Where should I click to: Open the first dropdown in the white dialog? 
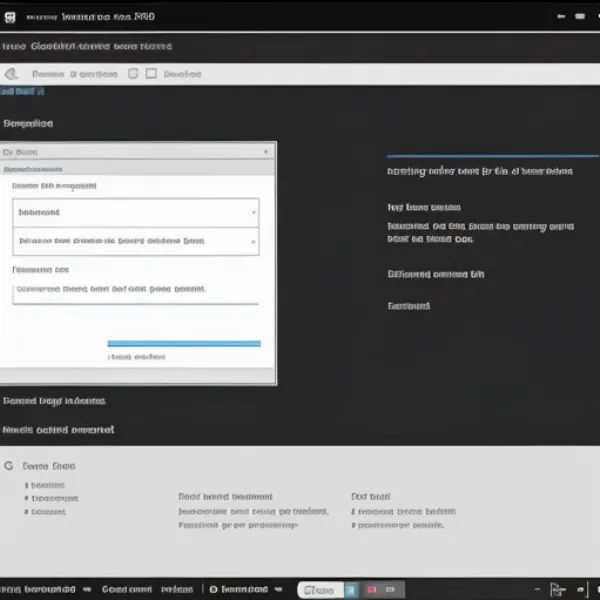click(x=136, y=213)
